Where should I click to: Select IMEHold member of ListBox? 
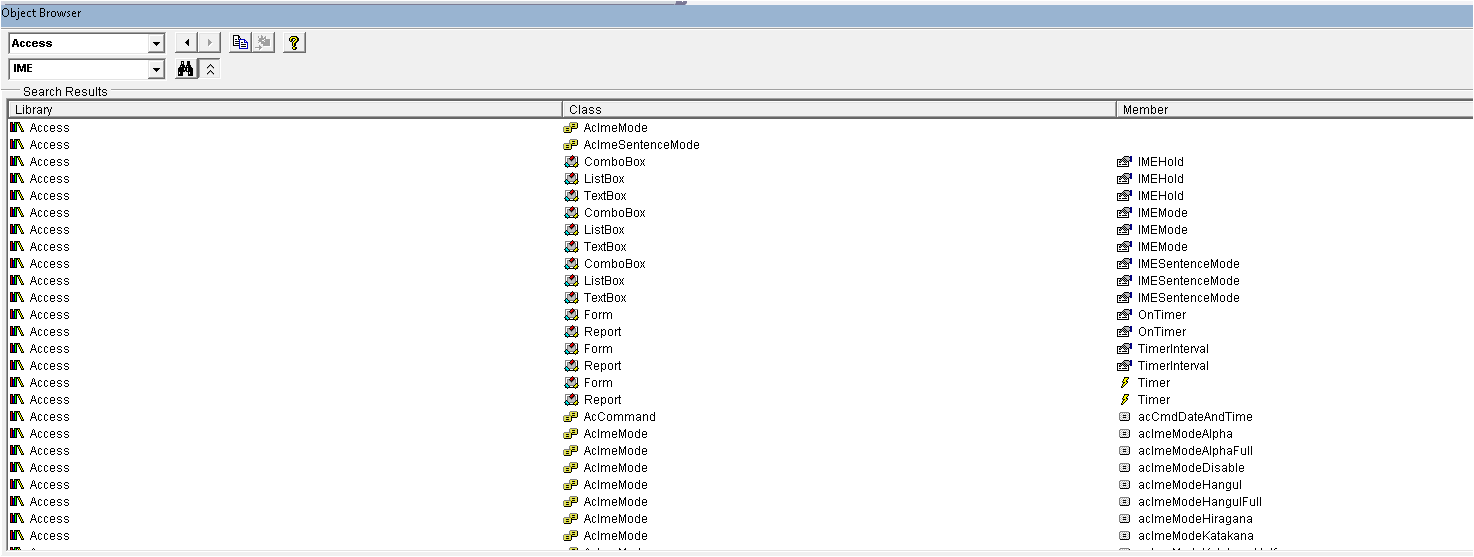point(1160,179)
